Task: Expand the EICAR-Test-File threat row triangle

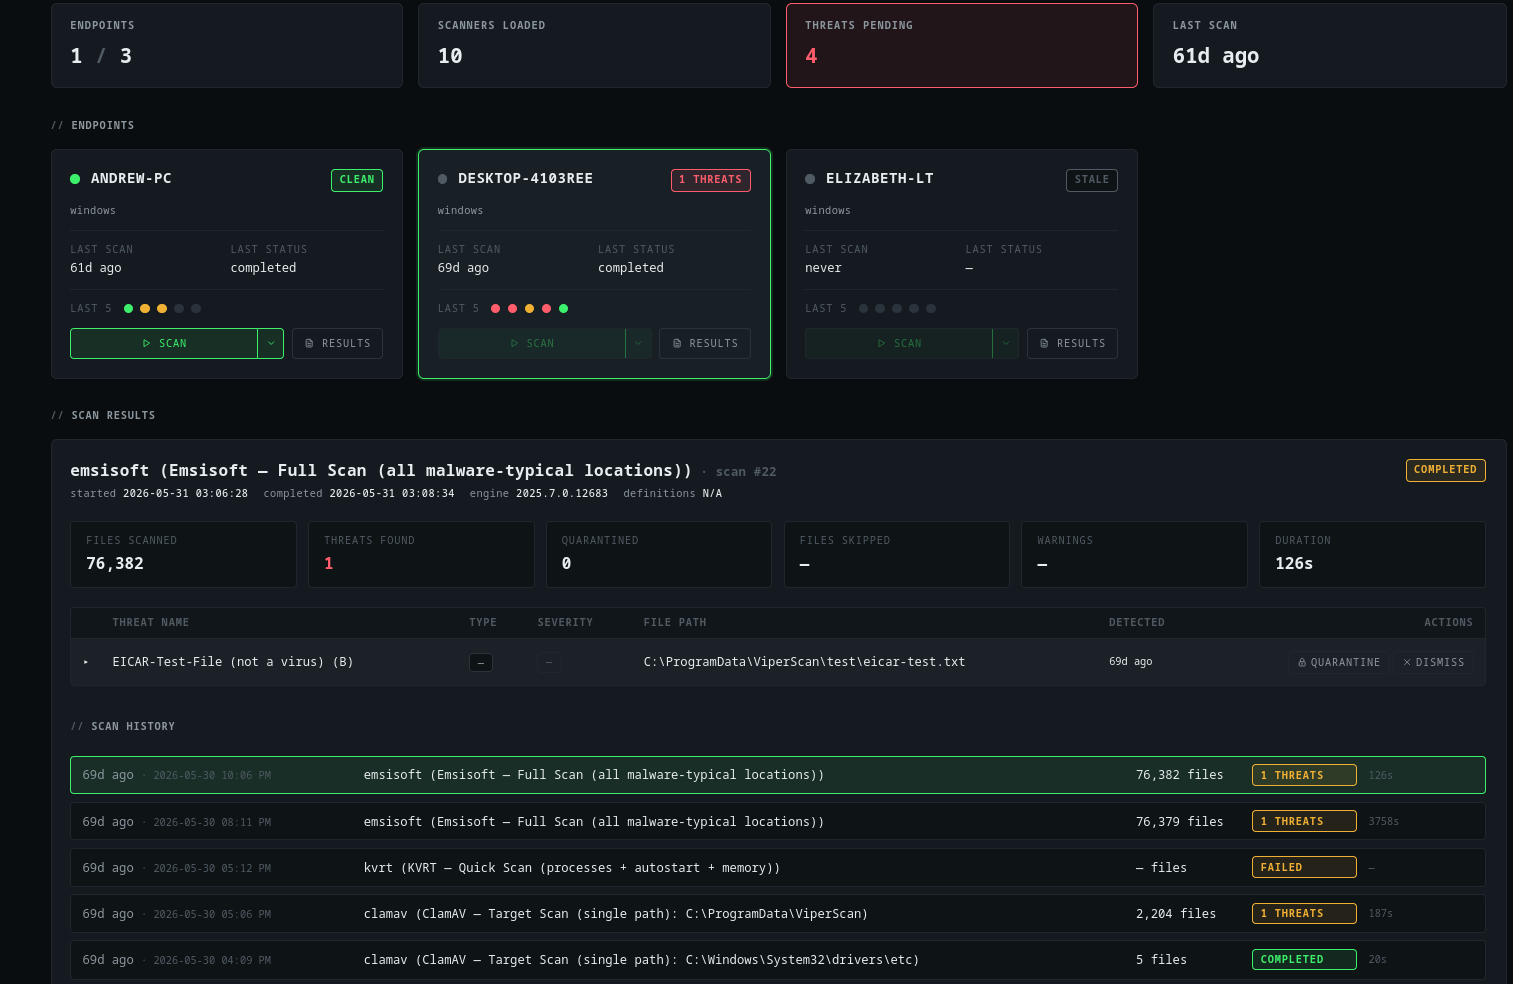Action: click(x=86, y=662)
